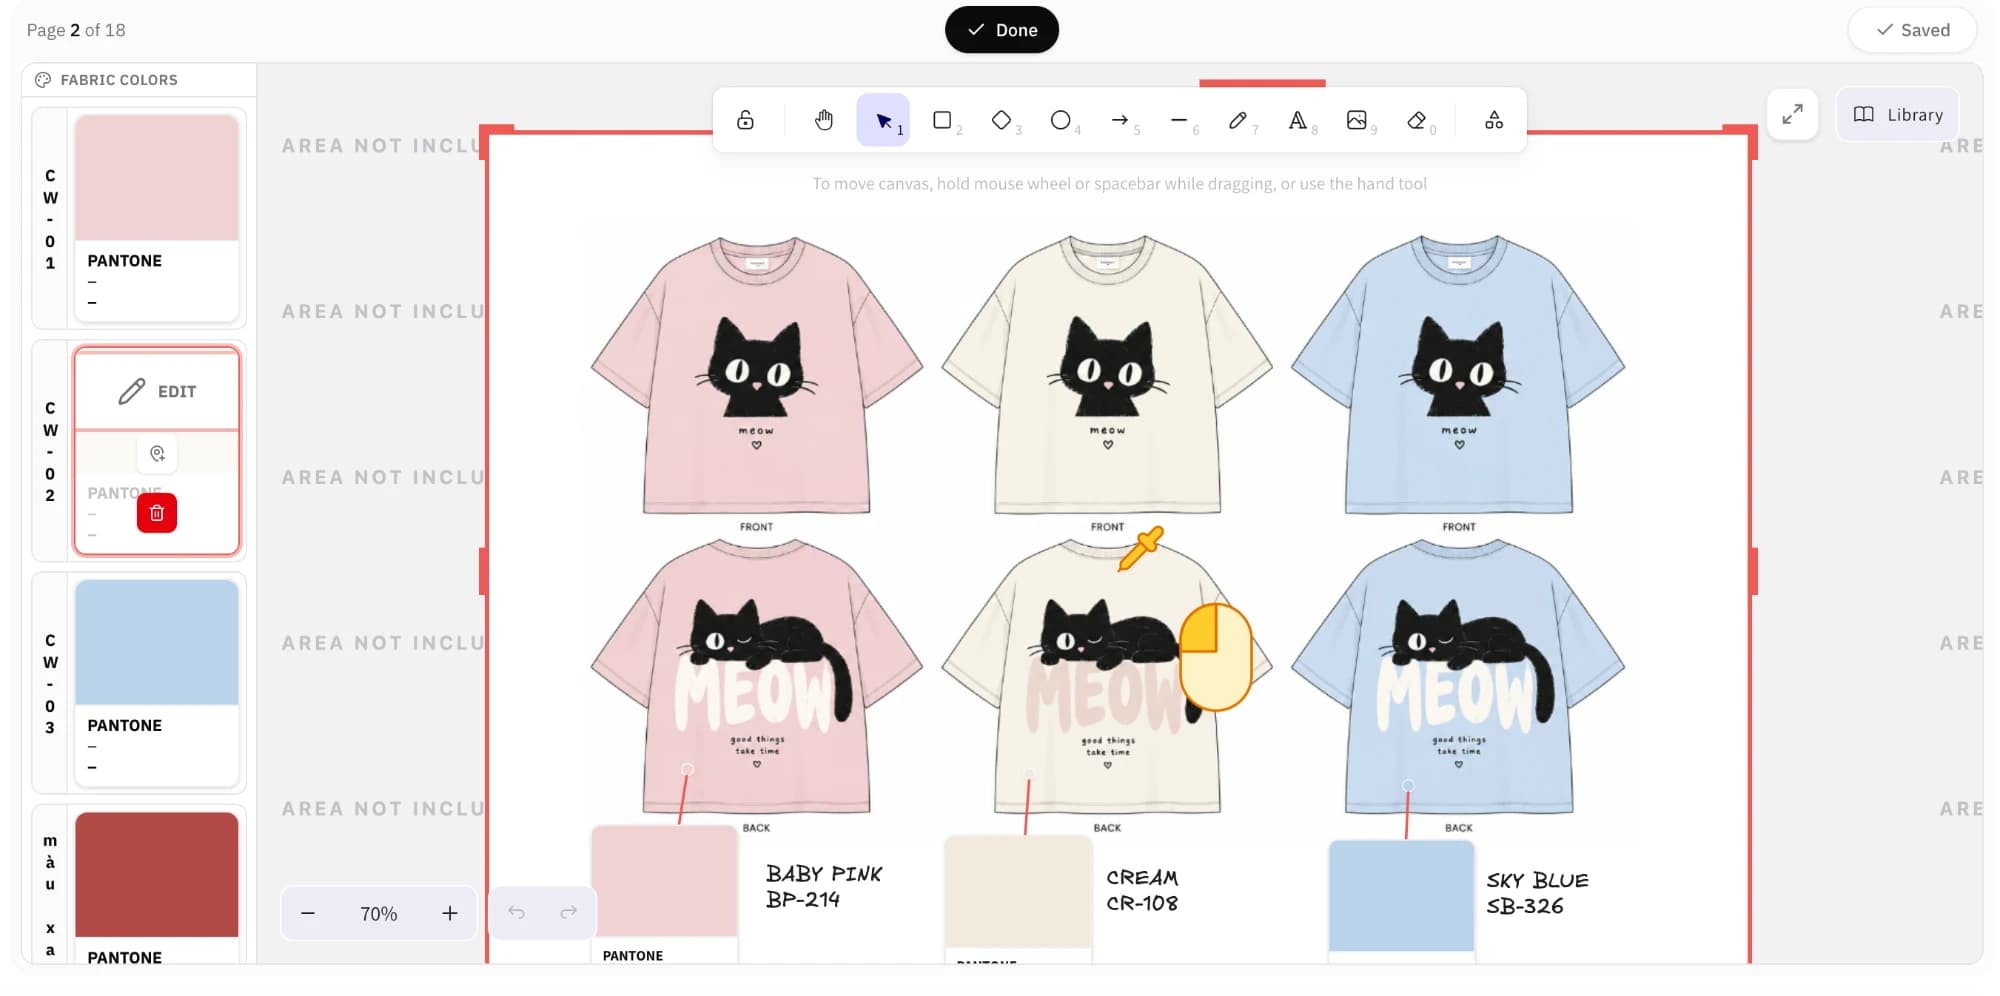Screen dimensions: 2000x996
Task: Open the extra shapes tools menu
Action: click(x=1494, y=120)
